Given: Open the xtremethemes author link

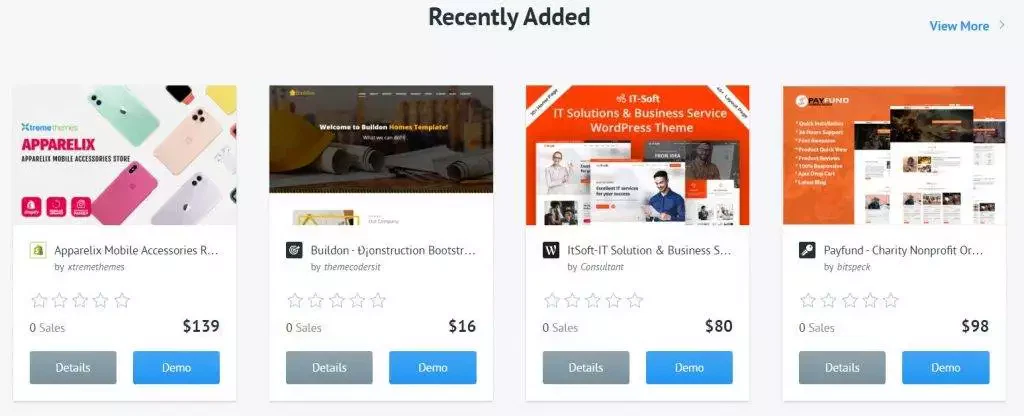Looking at the screenshot, I should [96, 267].
